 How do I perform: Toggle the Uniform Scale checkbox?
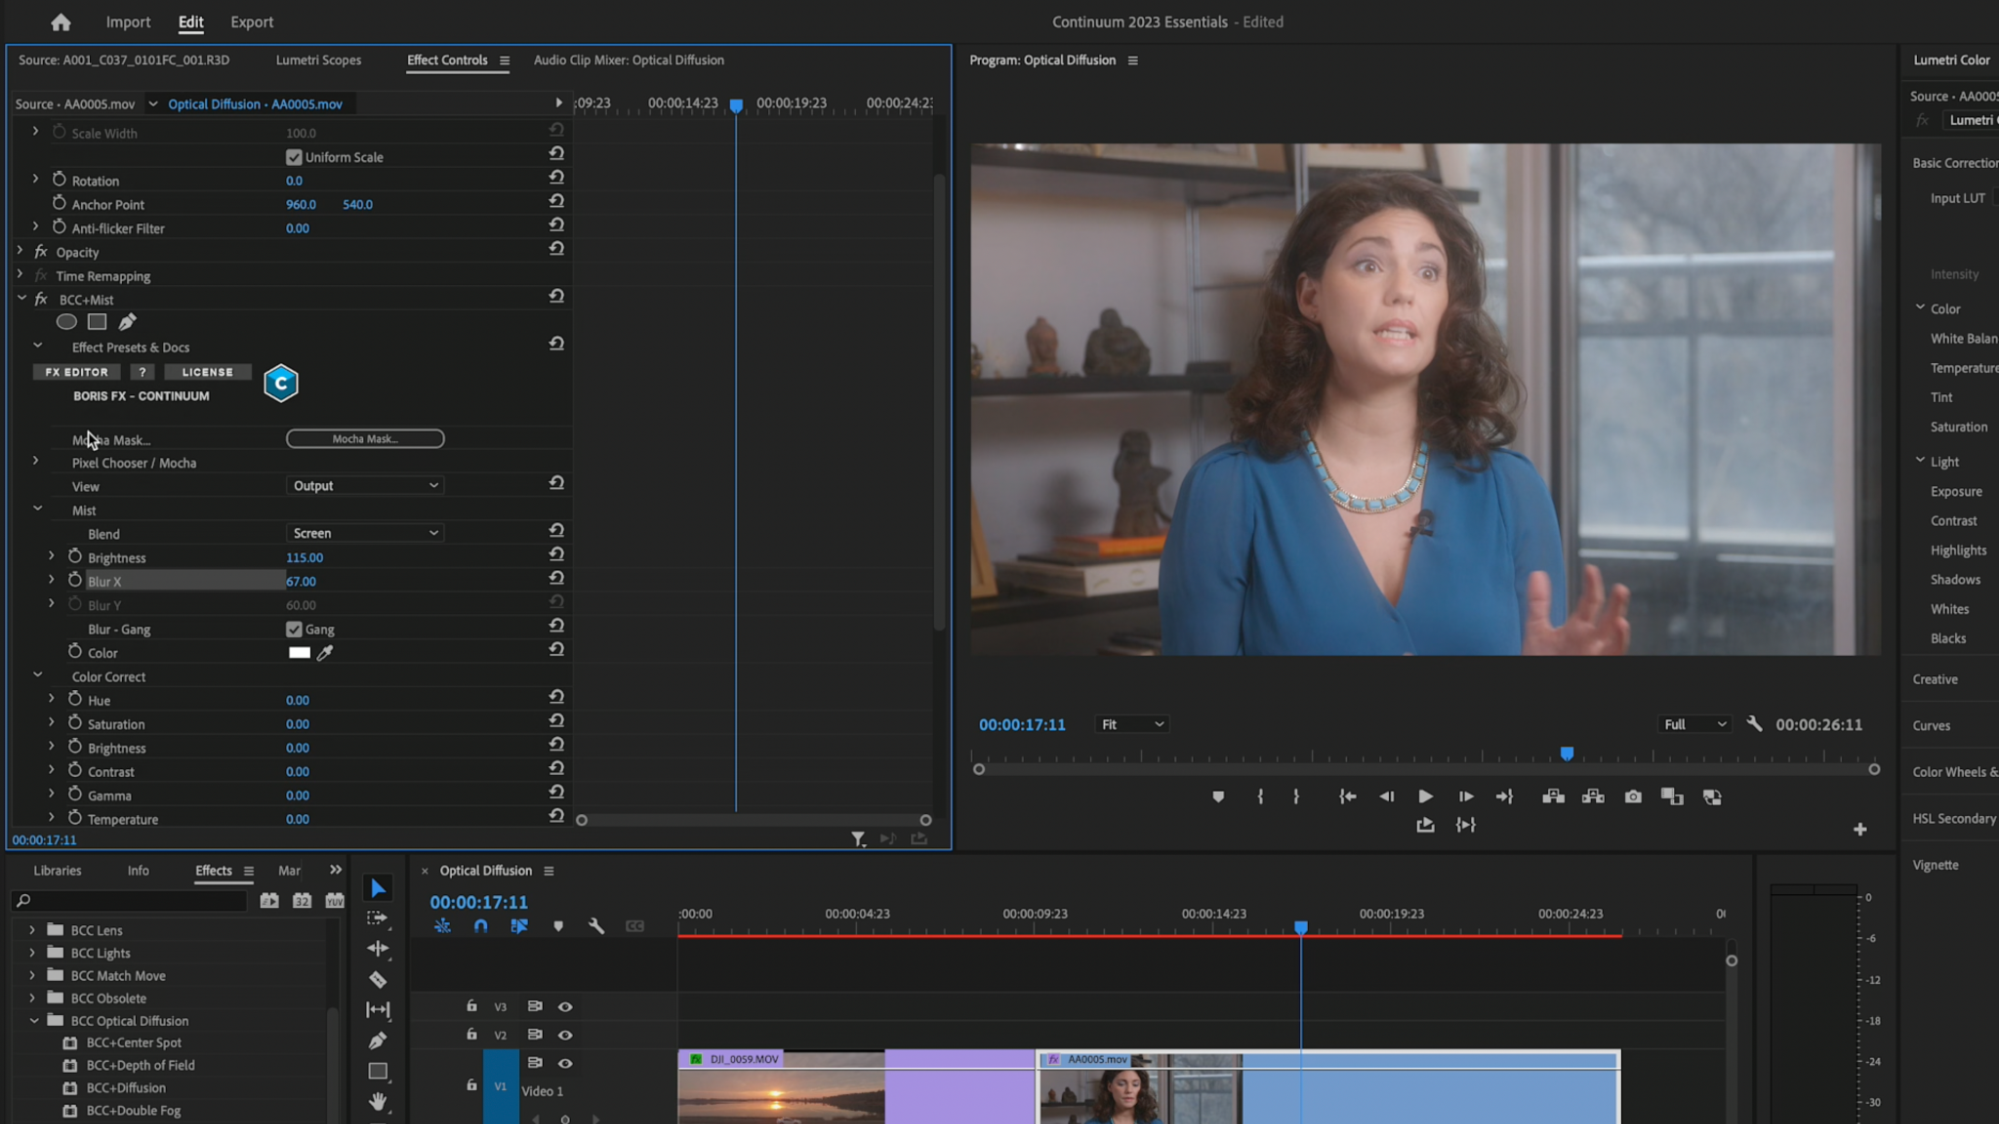pos(294,157)
